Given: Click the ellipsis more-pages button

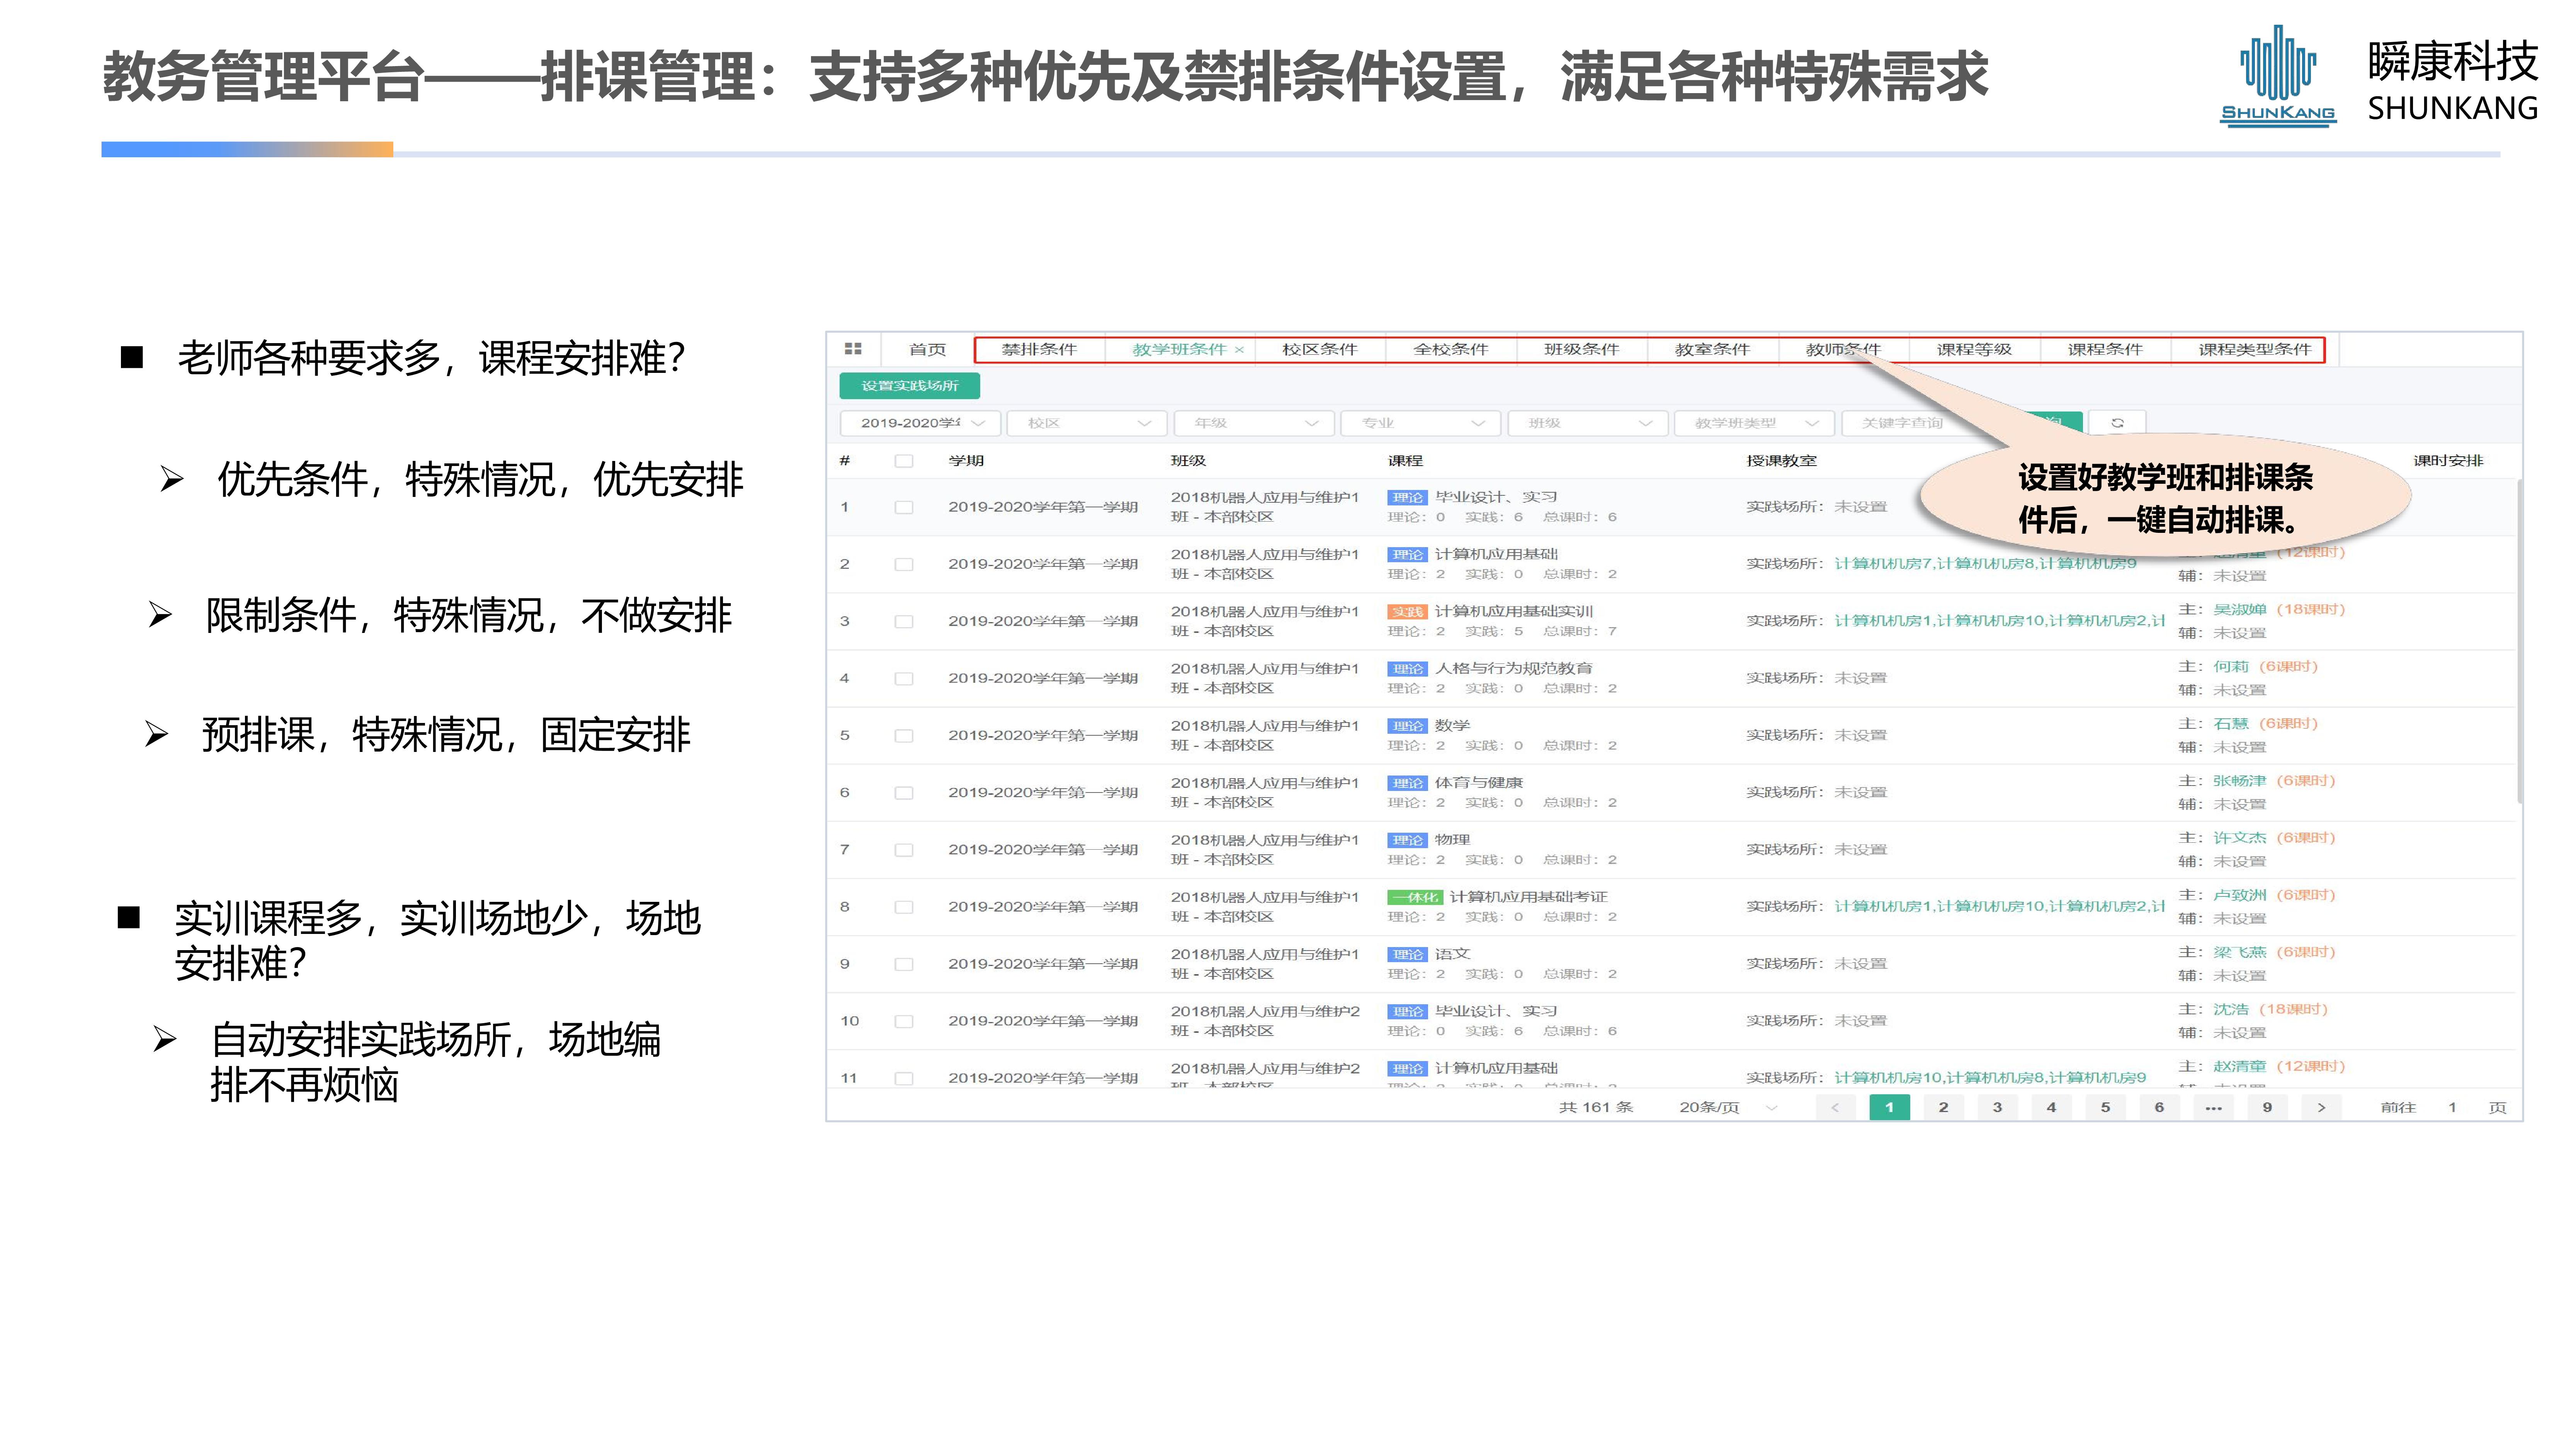Looking at the screenshot, I should coord(2213,1107).
